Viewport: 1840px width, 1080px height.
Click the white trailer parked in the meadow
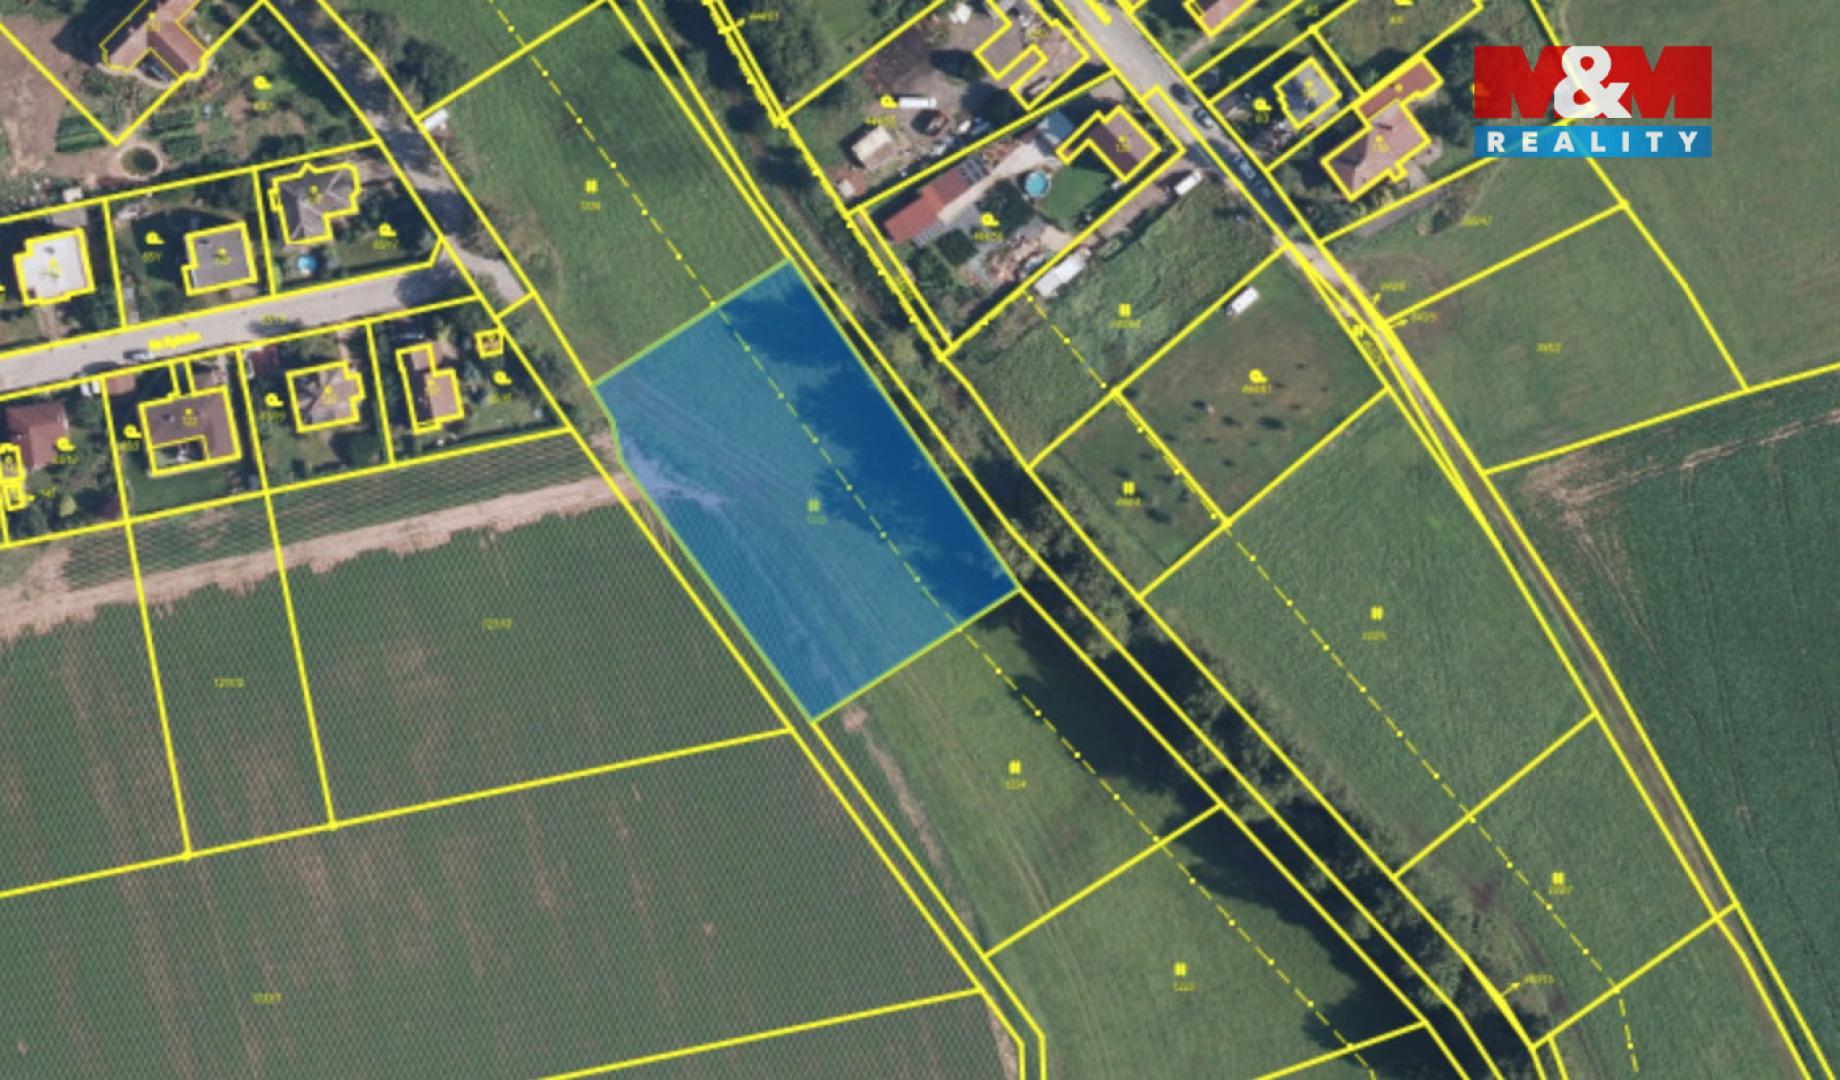point(1241,300)
